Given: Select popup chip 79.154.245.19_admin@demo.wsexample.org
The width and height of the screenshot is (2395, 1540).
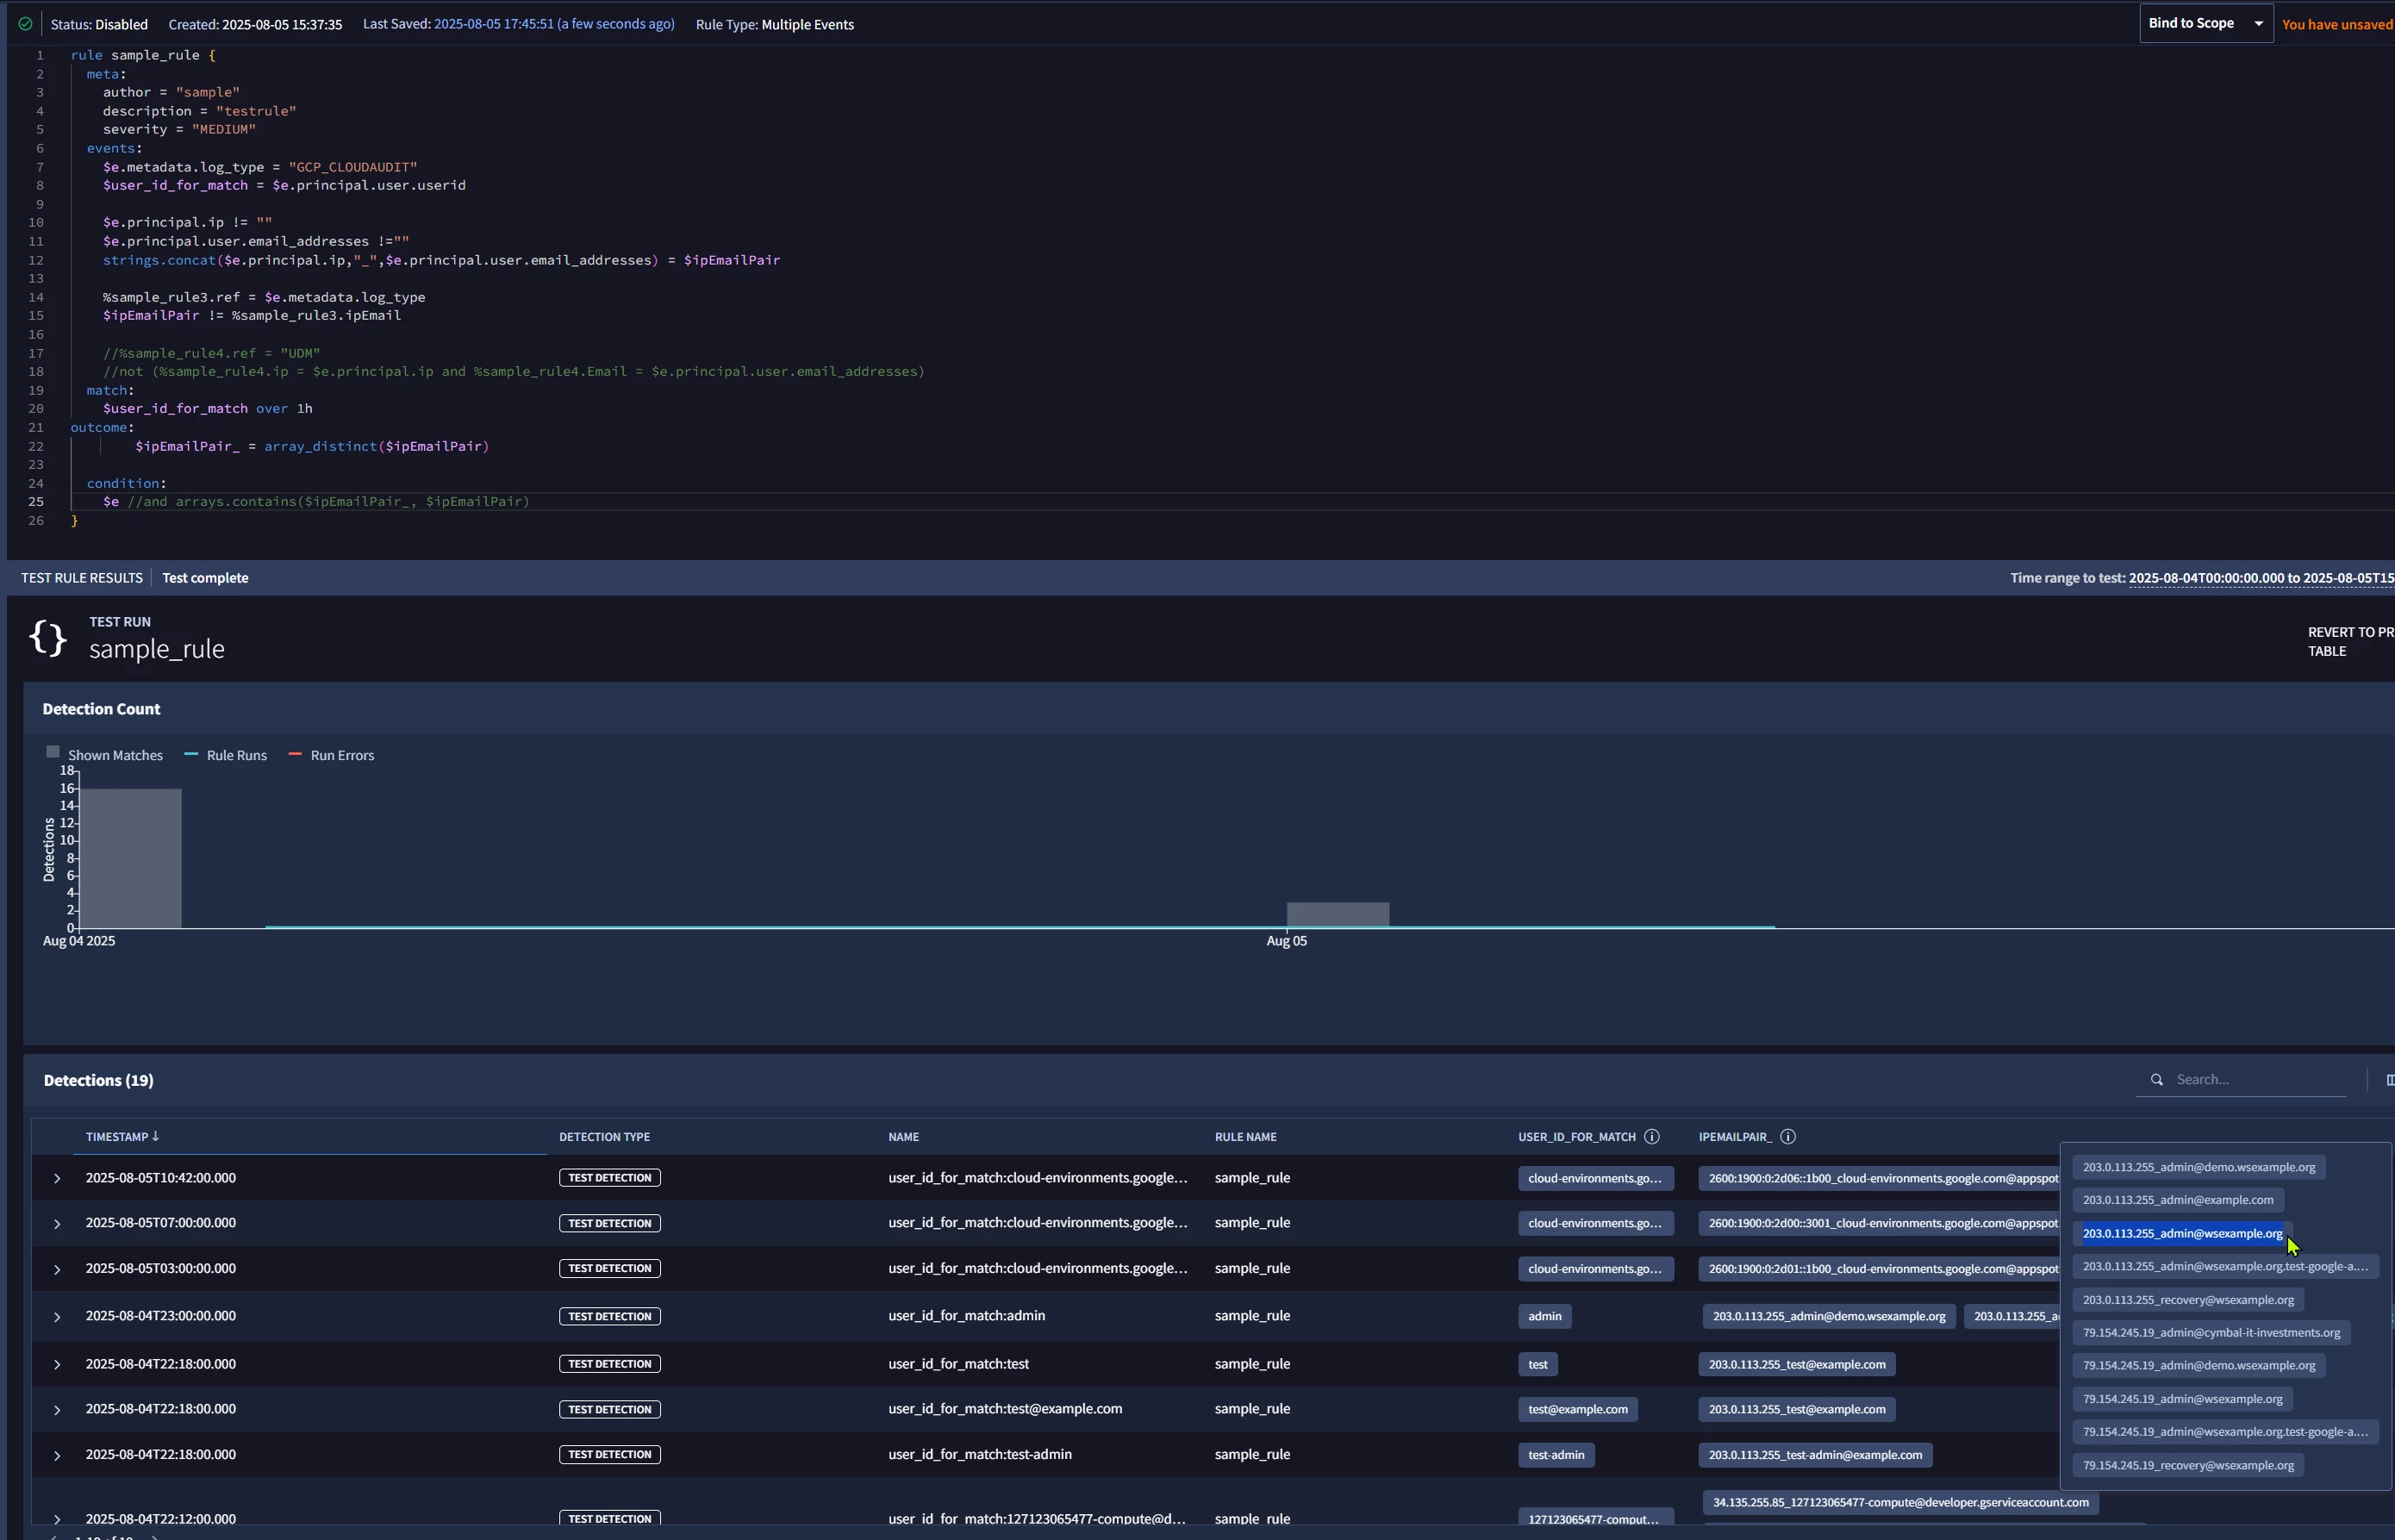Looking at the screenshot, I should tap(2199, 1365).
